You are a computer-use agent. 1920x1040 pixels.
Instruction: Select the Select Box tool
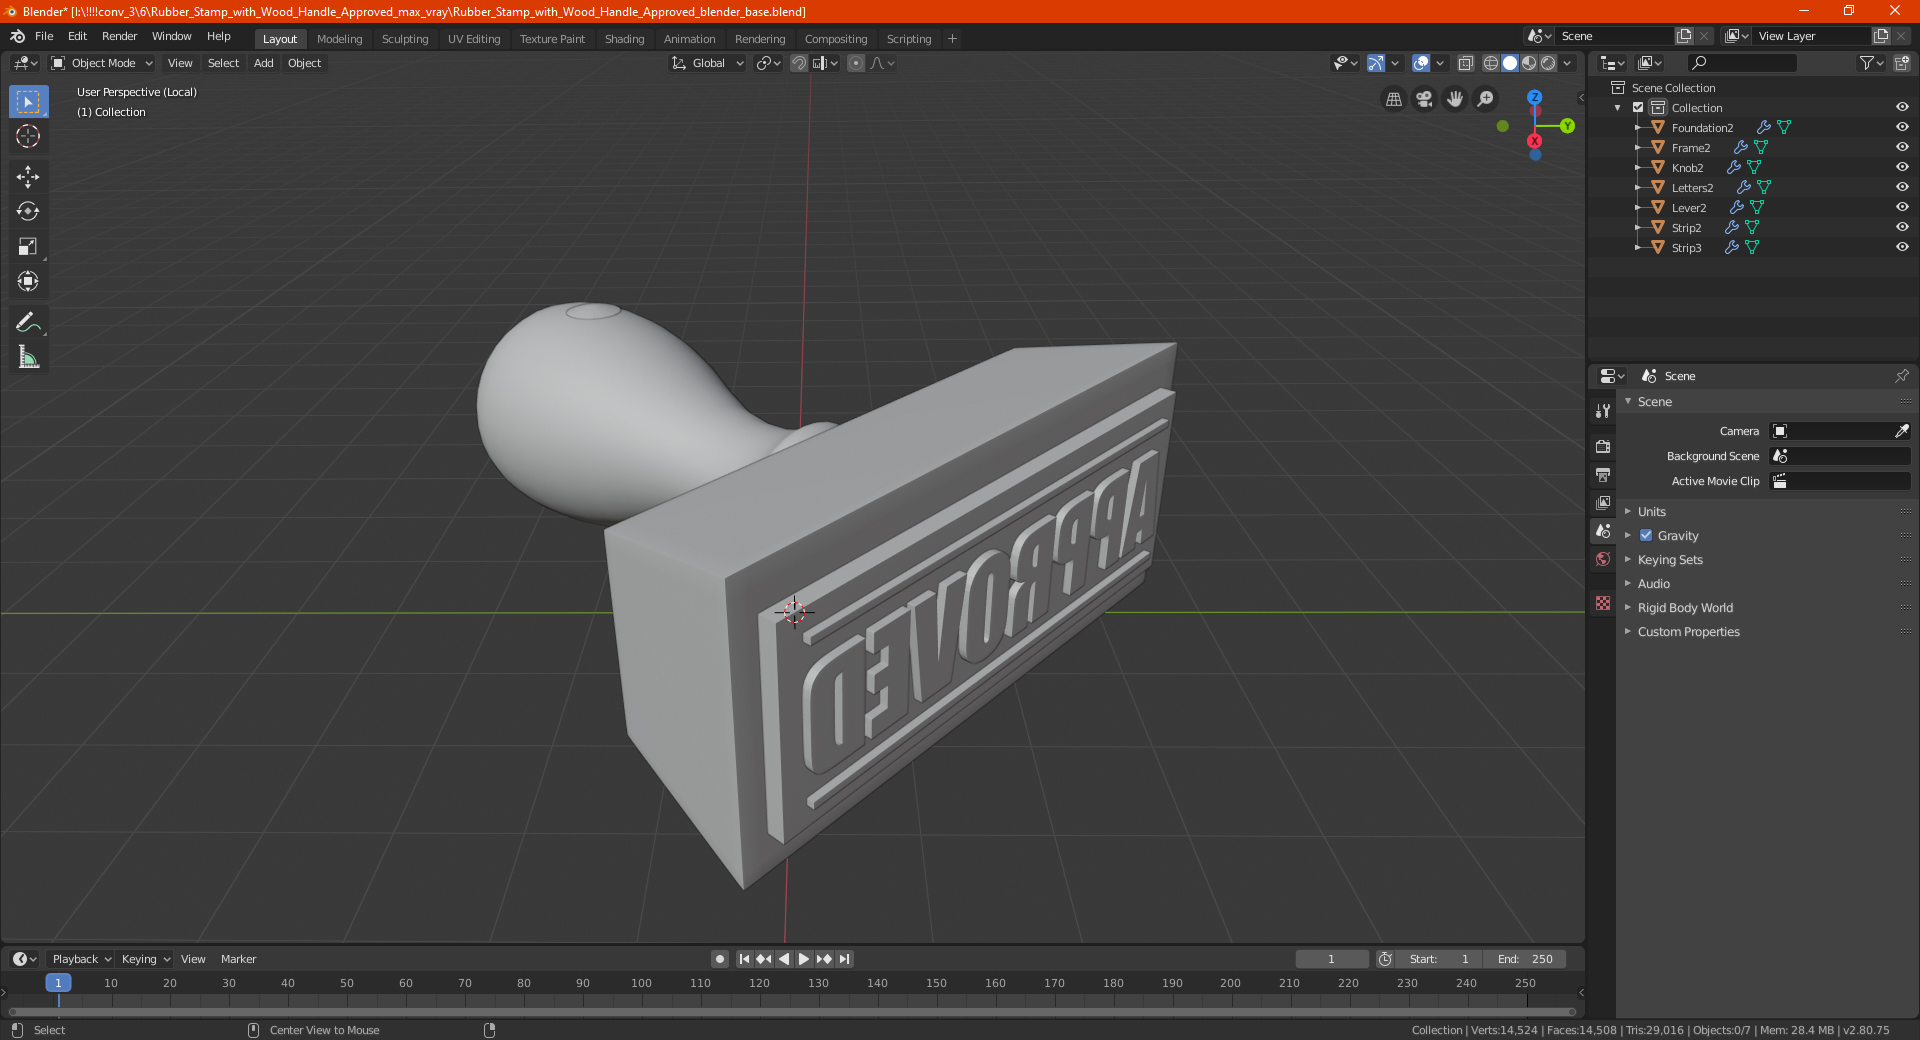(x=28, y=102)
